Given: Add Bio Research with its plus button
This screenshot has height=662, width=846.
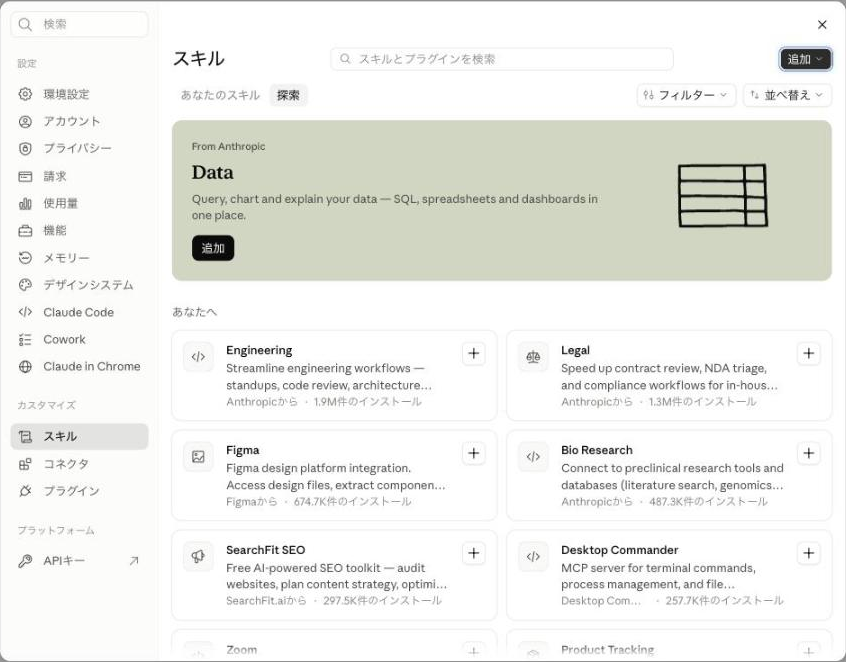Looking at the screenshot, I should tap(808, 453).
